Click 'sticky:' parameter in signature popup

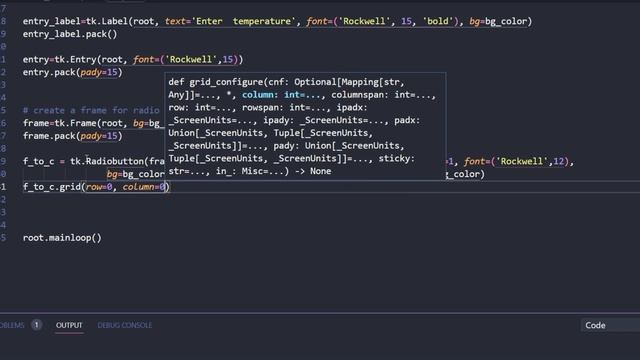pyautogui.click(x=396, y=158)
